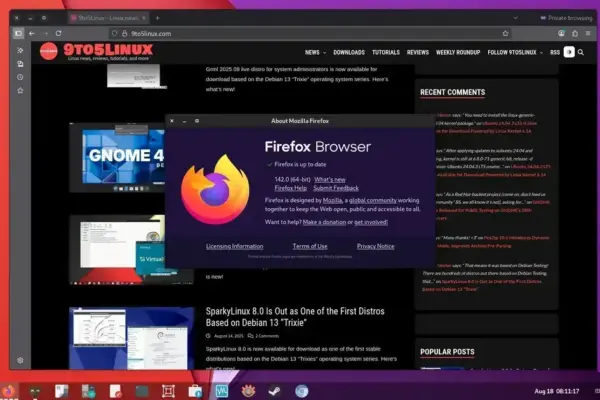Open the Aug 18 clock in panel
Screen dimensions: 600x400
[x=557, y=391]
